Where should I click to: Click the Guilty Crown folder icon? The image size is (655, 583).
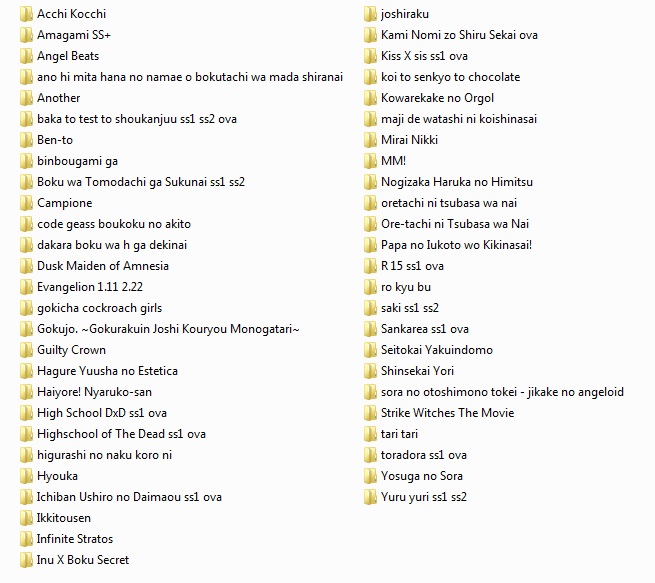point(26,350)
